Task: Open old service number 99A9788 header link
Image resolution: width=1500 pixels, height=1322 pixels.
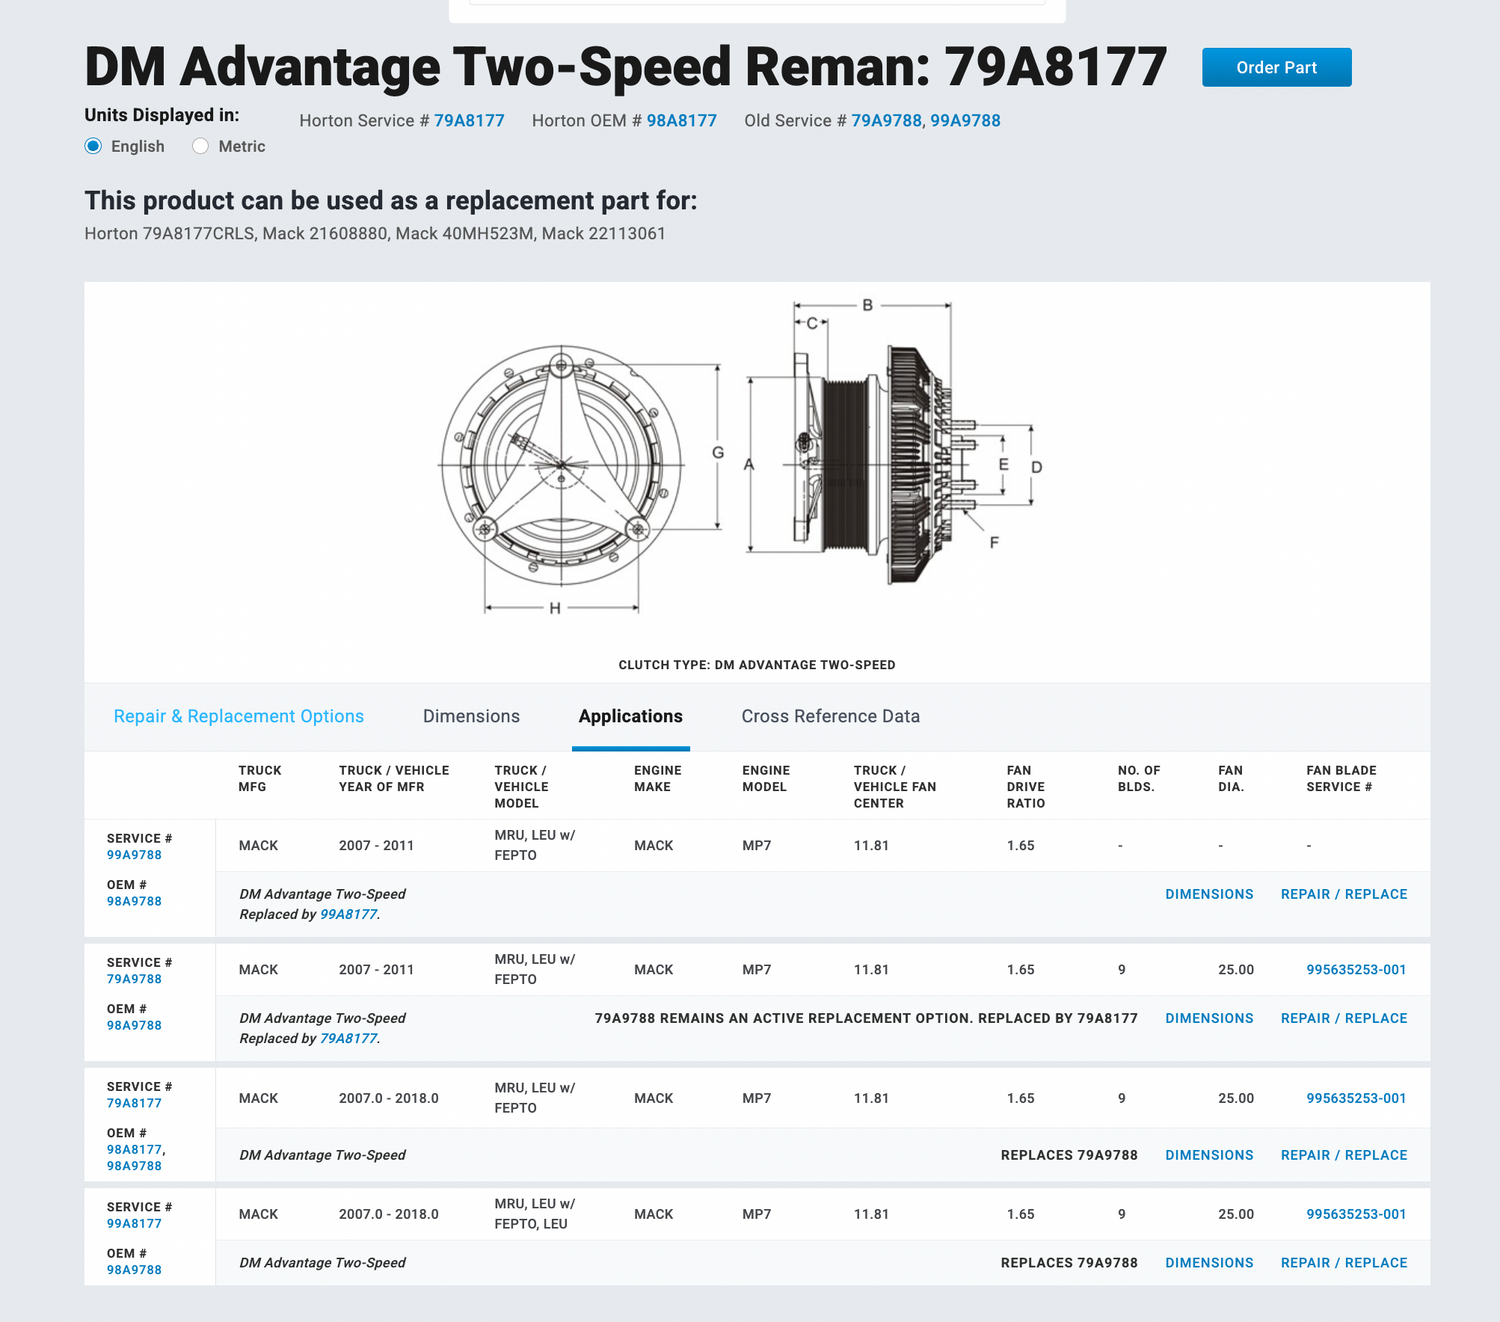Action: pyautogui.click(x=965, y=121)
